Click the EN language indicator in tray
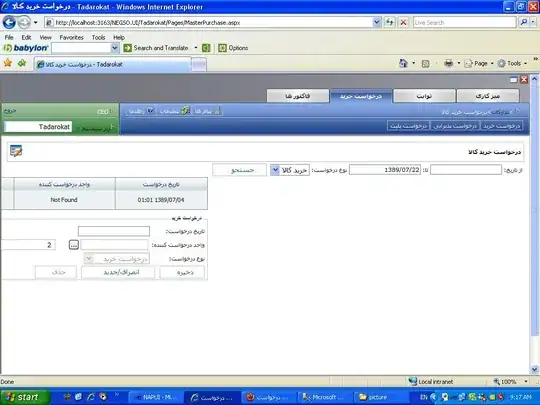 (x=424, y=397)
